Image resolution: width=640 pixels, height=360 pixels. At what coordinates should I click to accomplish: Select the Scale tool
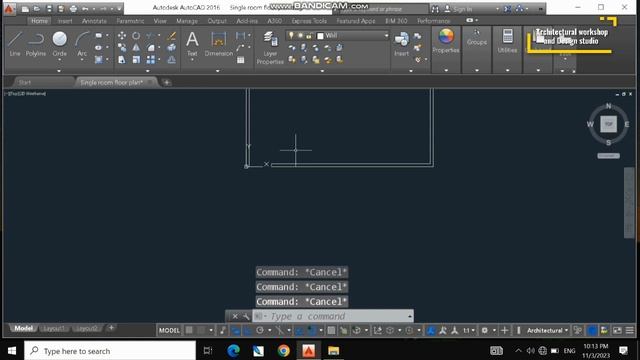click(x=136, y=60)
